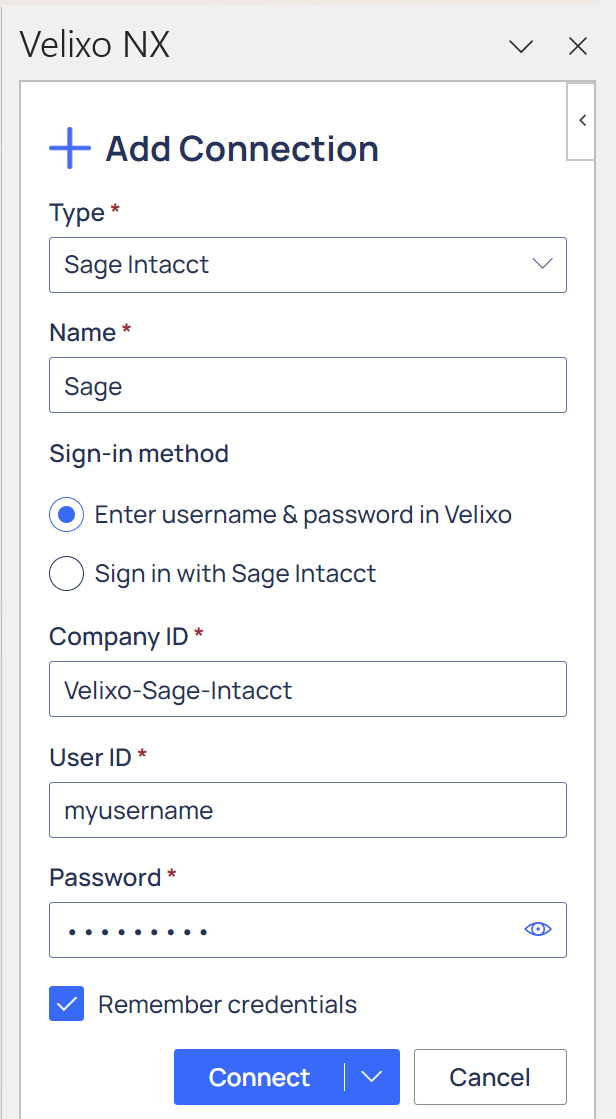Image resolution: width=616 pixels, height=1119 pixels.
Task: Click the Cancel button
Action: [490, 1077]
